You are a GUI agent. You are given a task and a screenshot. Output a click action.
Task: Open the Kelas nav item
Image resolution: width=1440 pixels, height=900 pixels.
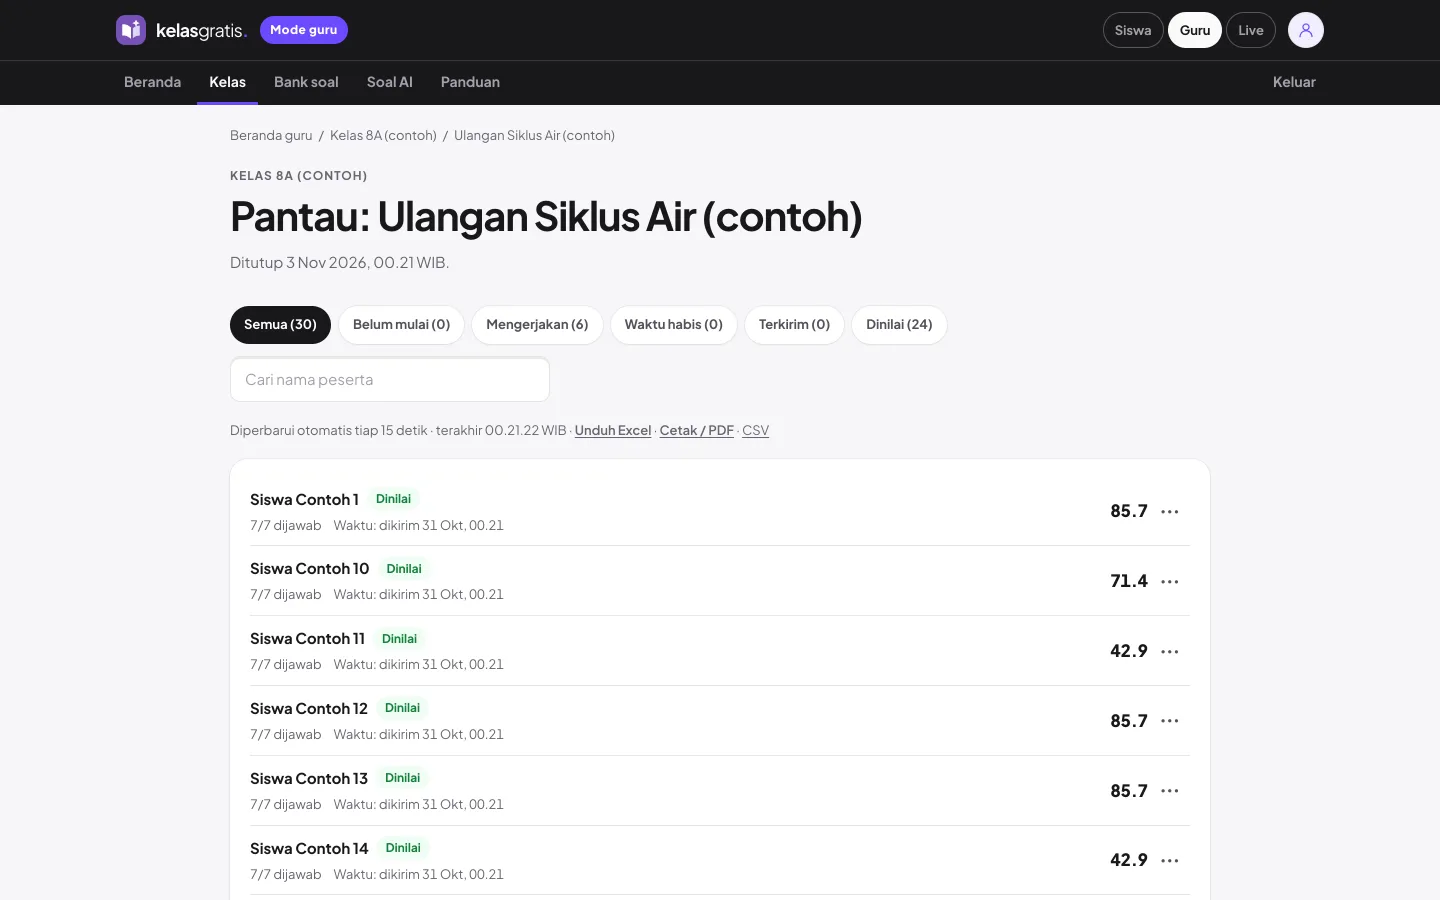[x=227, y=82]
